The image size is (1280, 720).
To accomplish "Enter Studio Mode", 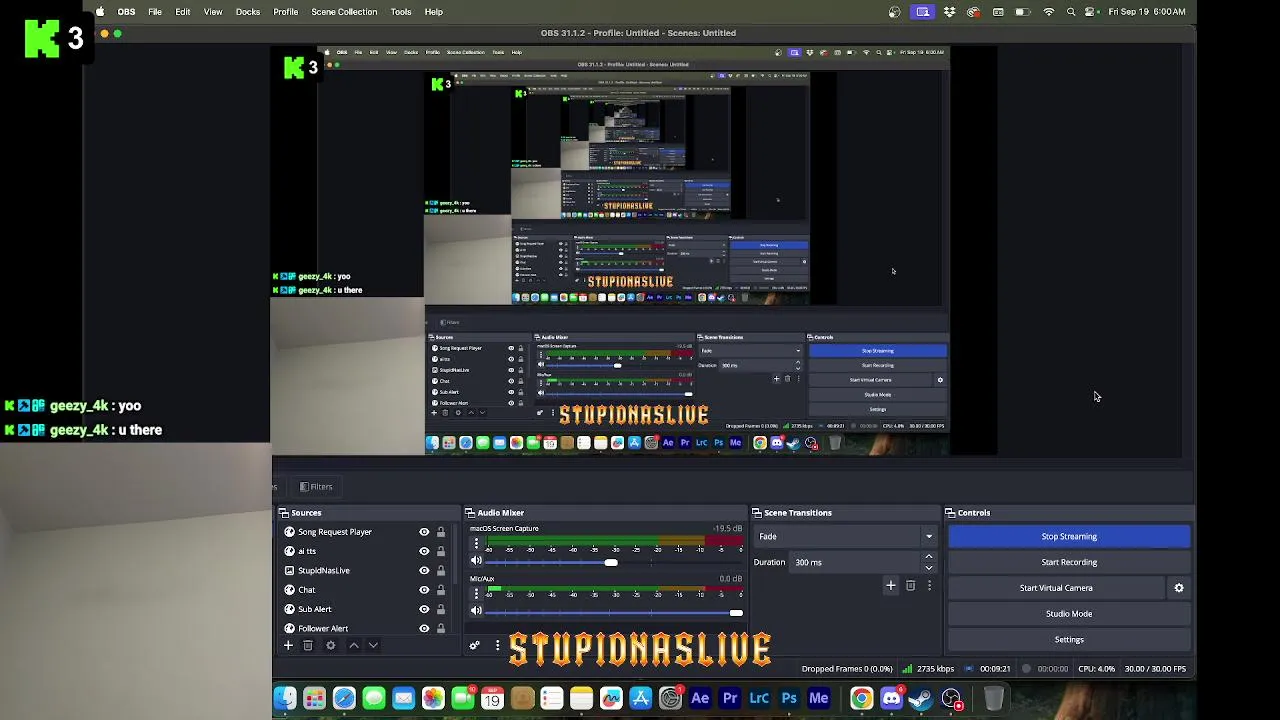I will 1069,614.
